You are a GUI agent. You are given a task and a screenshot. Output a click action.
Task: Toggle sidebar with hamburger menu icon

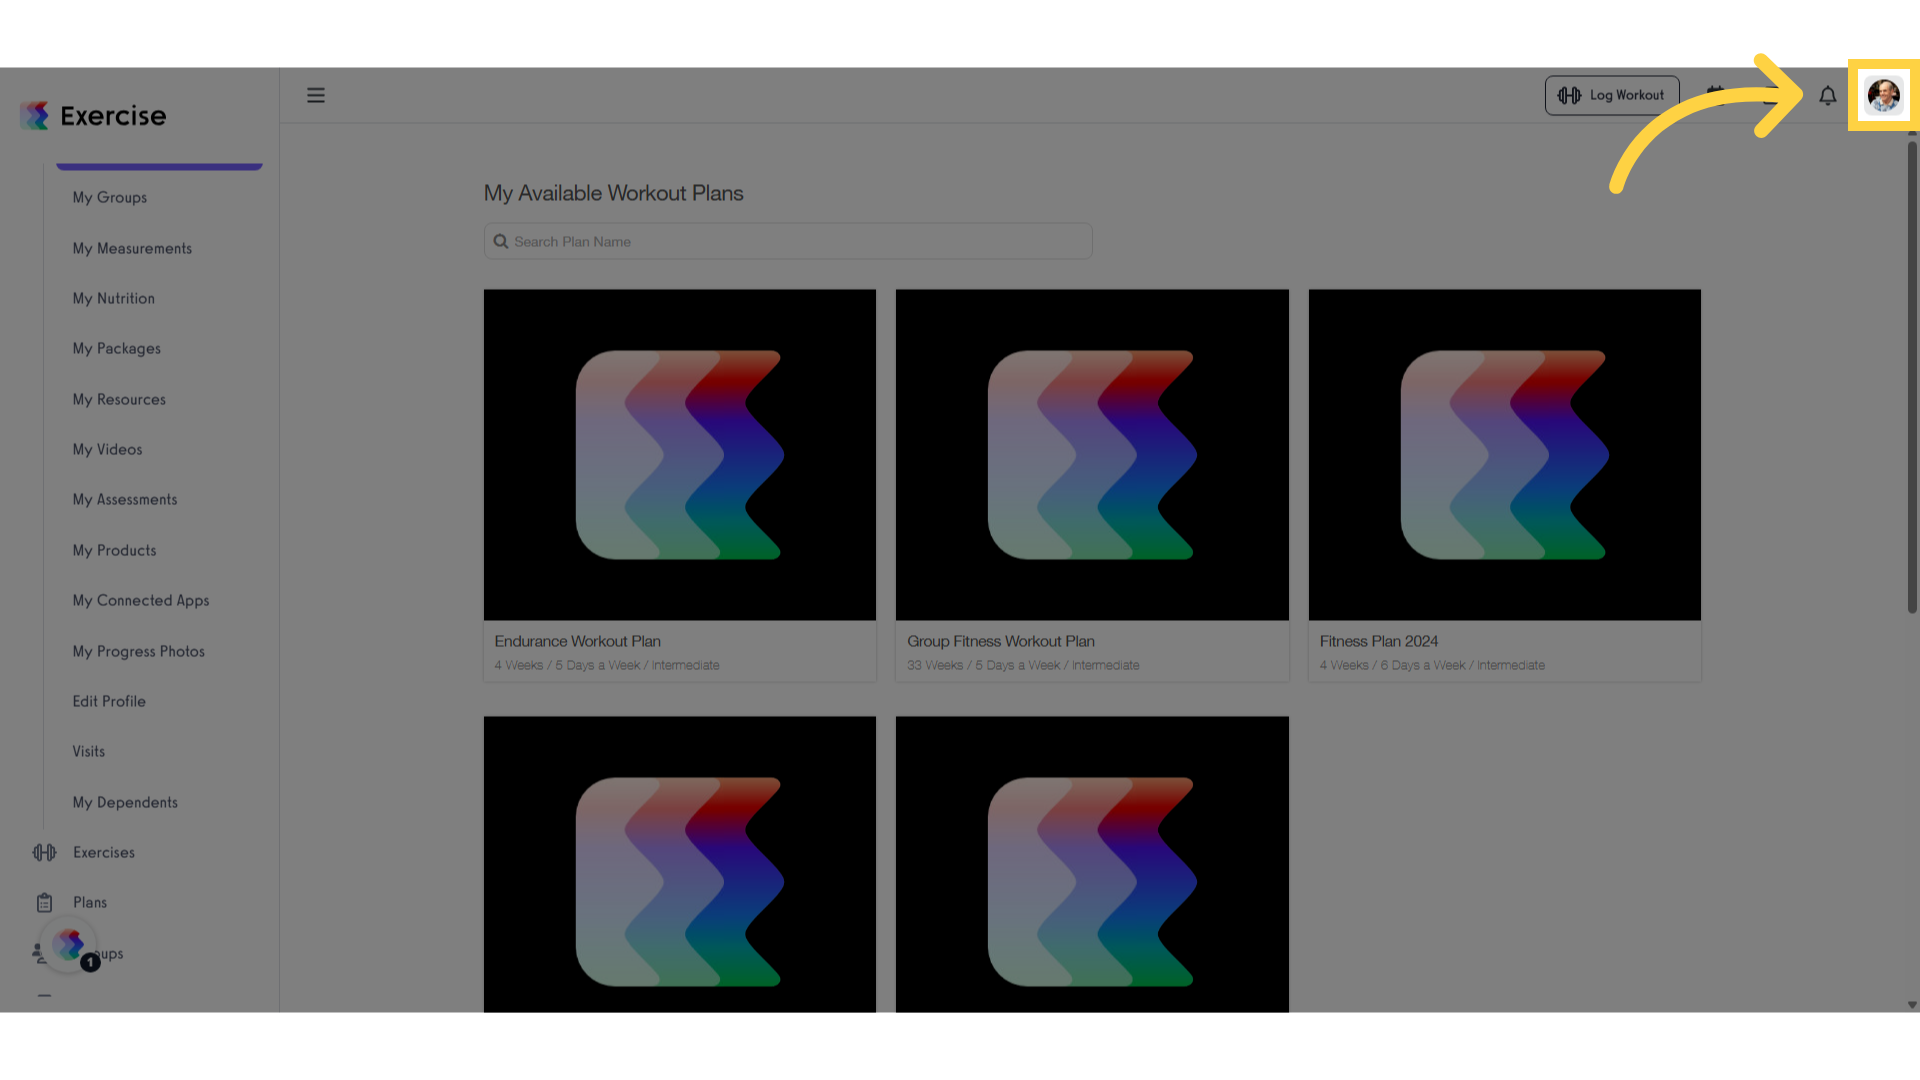pos(316,95)
